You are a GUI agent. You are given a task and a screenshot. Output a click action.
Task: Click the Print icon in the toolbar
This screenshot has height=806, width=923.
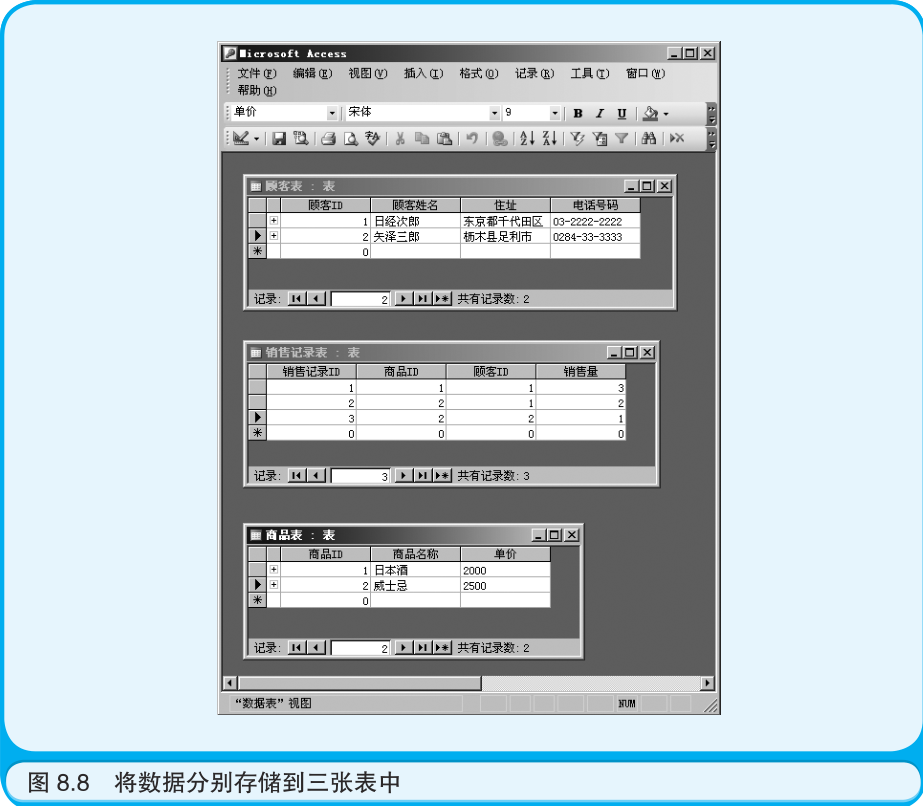pyautogui.click(x=328, y=138)
